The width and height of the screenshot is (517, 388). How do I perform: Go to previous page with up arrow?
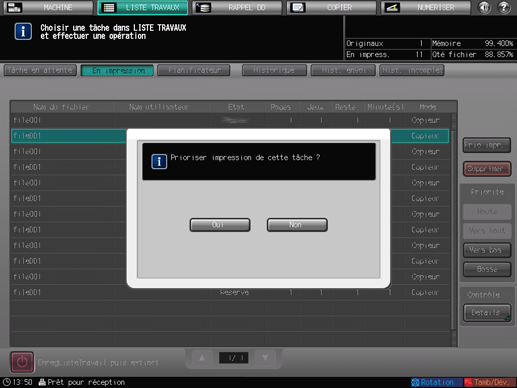pos(202,358)
